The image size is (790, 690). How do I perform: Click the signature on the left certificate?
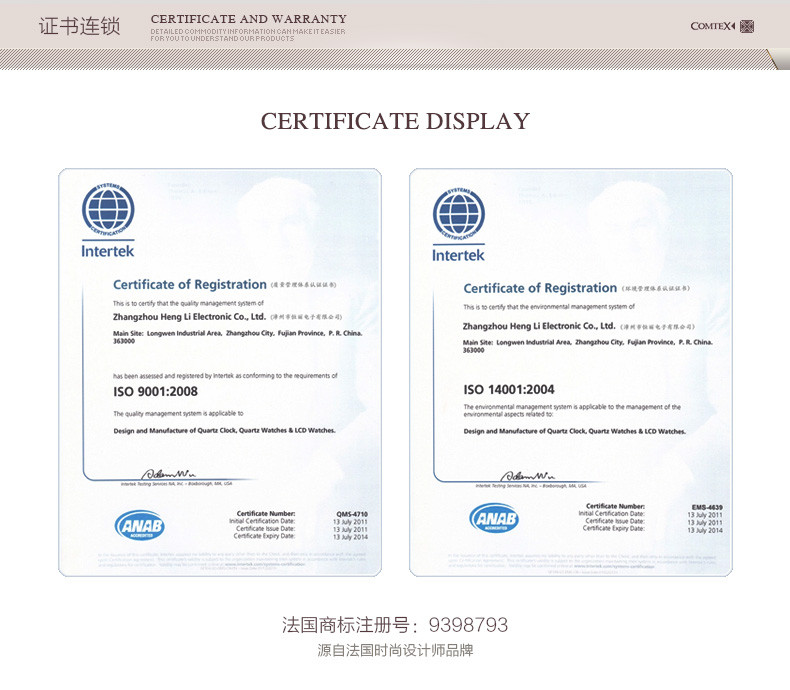[x=168, y=473]
